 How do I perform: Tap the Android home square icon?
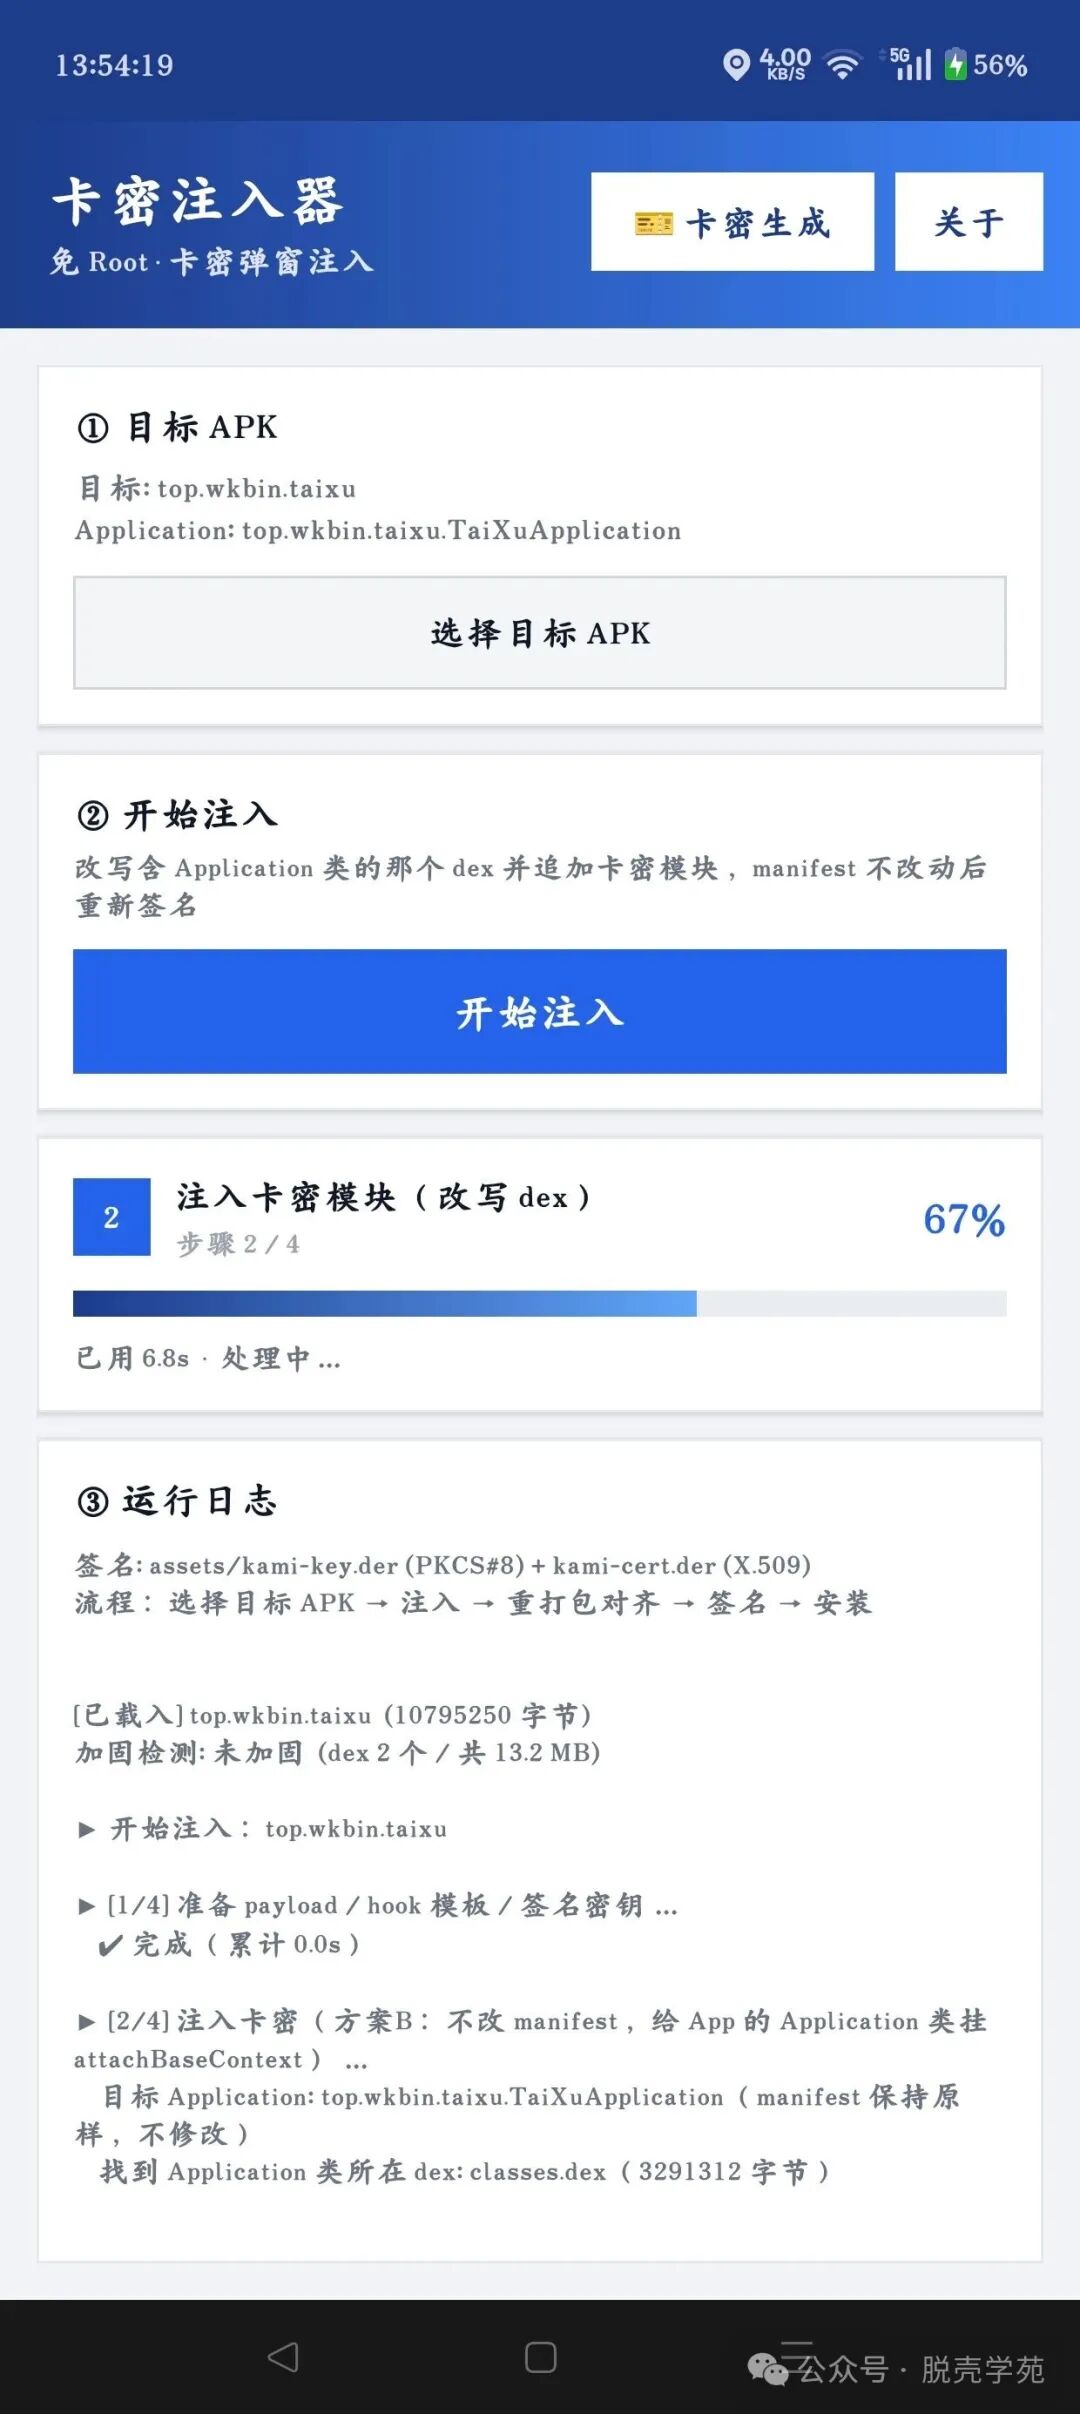coord(541,2357)
